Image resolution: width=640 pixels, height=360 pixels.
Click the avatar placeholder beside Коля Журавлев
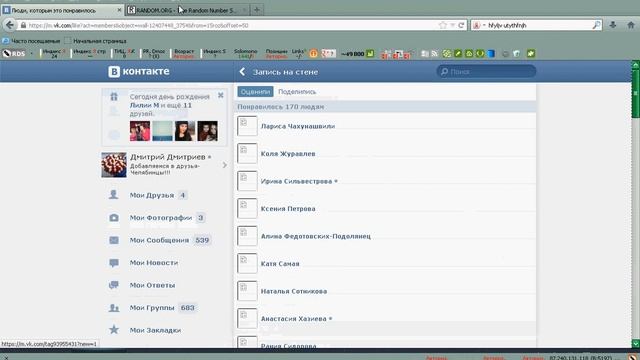click(247, 153)
